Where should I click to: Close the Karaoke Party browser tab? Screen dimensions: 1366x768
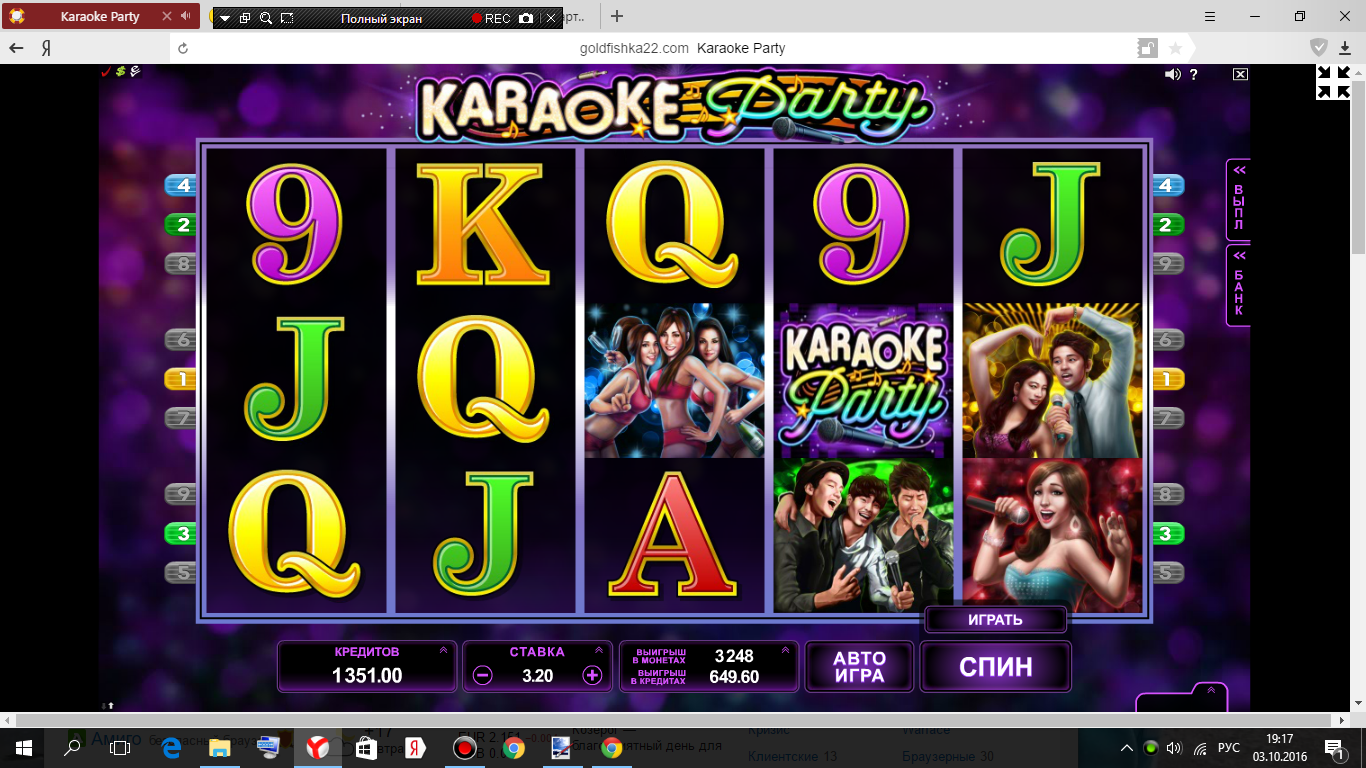point(167,17)
